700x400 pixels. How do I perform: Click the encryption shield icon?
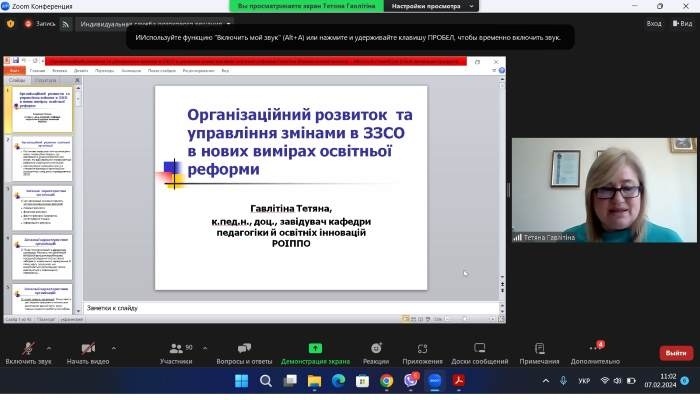(x=11, y=24)
